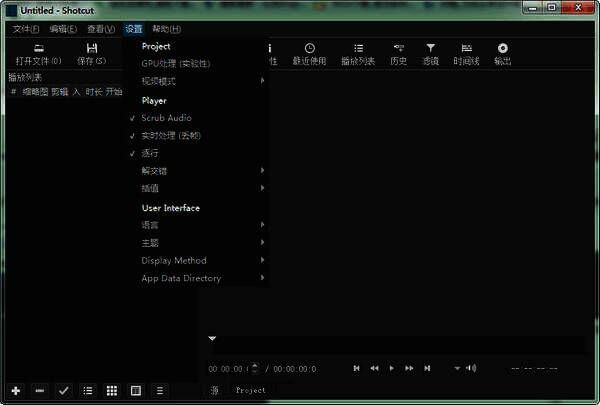600x405 pixels.
Task: Click the in/out point readout dashes
Action: pyautogui.click(x=534, y=369)
